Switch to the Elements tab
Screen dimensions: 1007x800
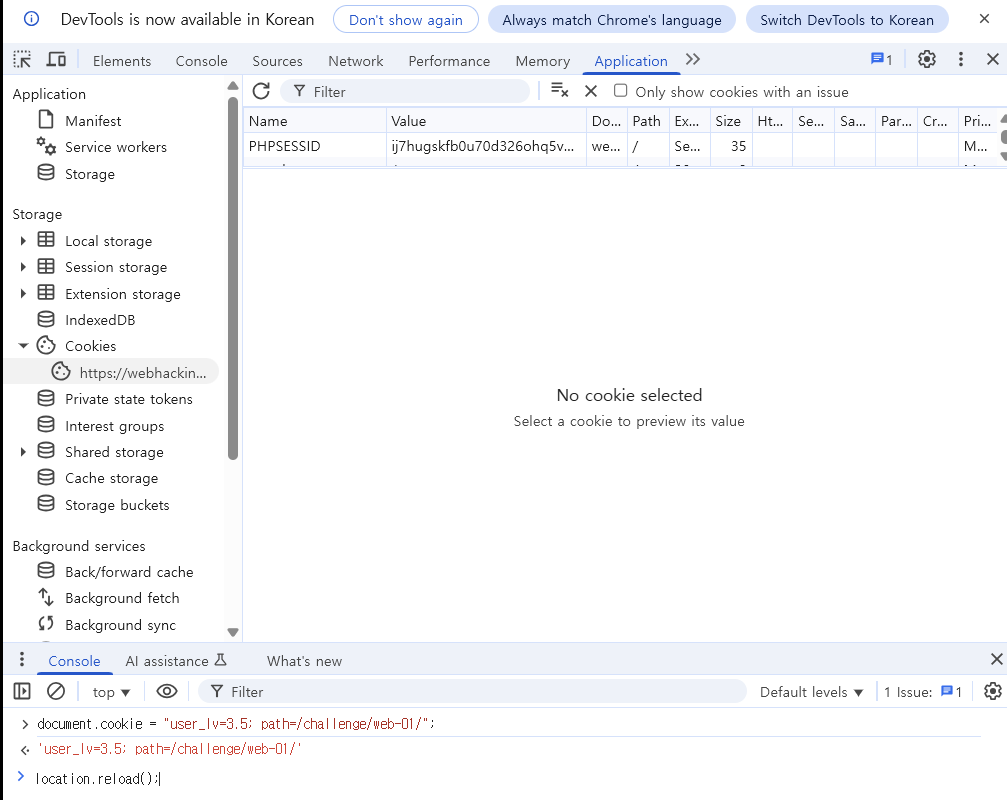coord(122,61)
